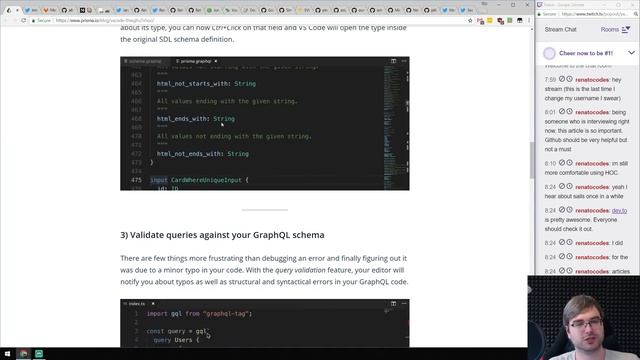Ban icon on the 'I did' chat message
The height and width of the screenshot is (360, 640).
coord(562,242)
